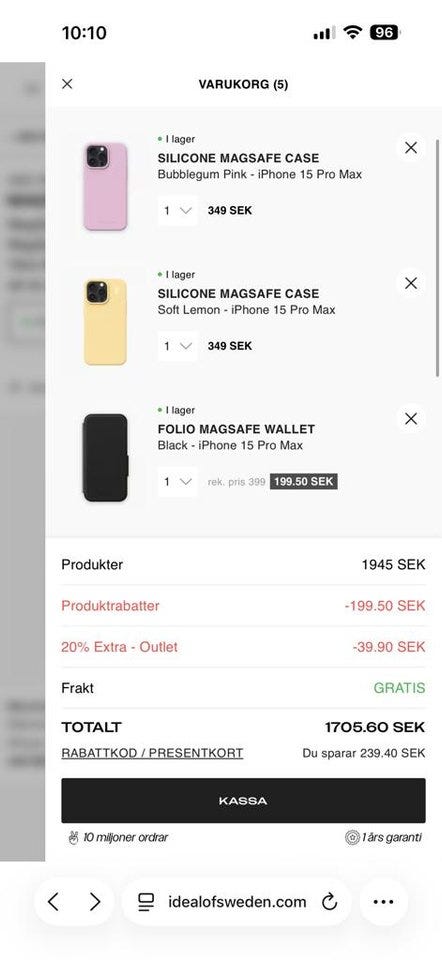Open the page reader icon in the address bar
This screenshot has width=442, height=960.
point(146,901)
